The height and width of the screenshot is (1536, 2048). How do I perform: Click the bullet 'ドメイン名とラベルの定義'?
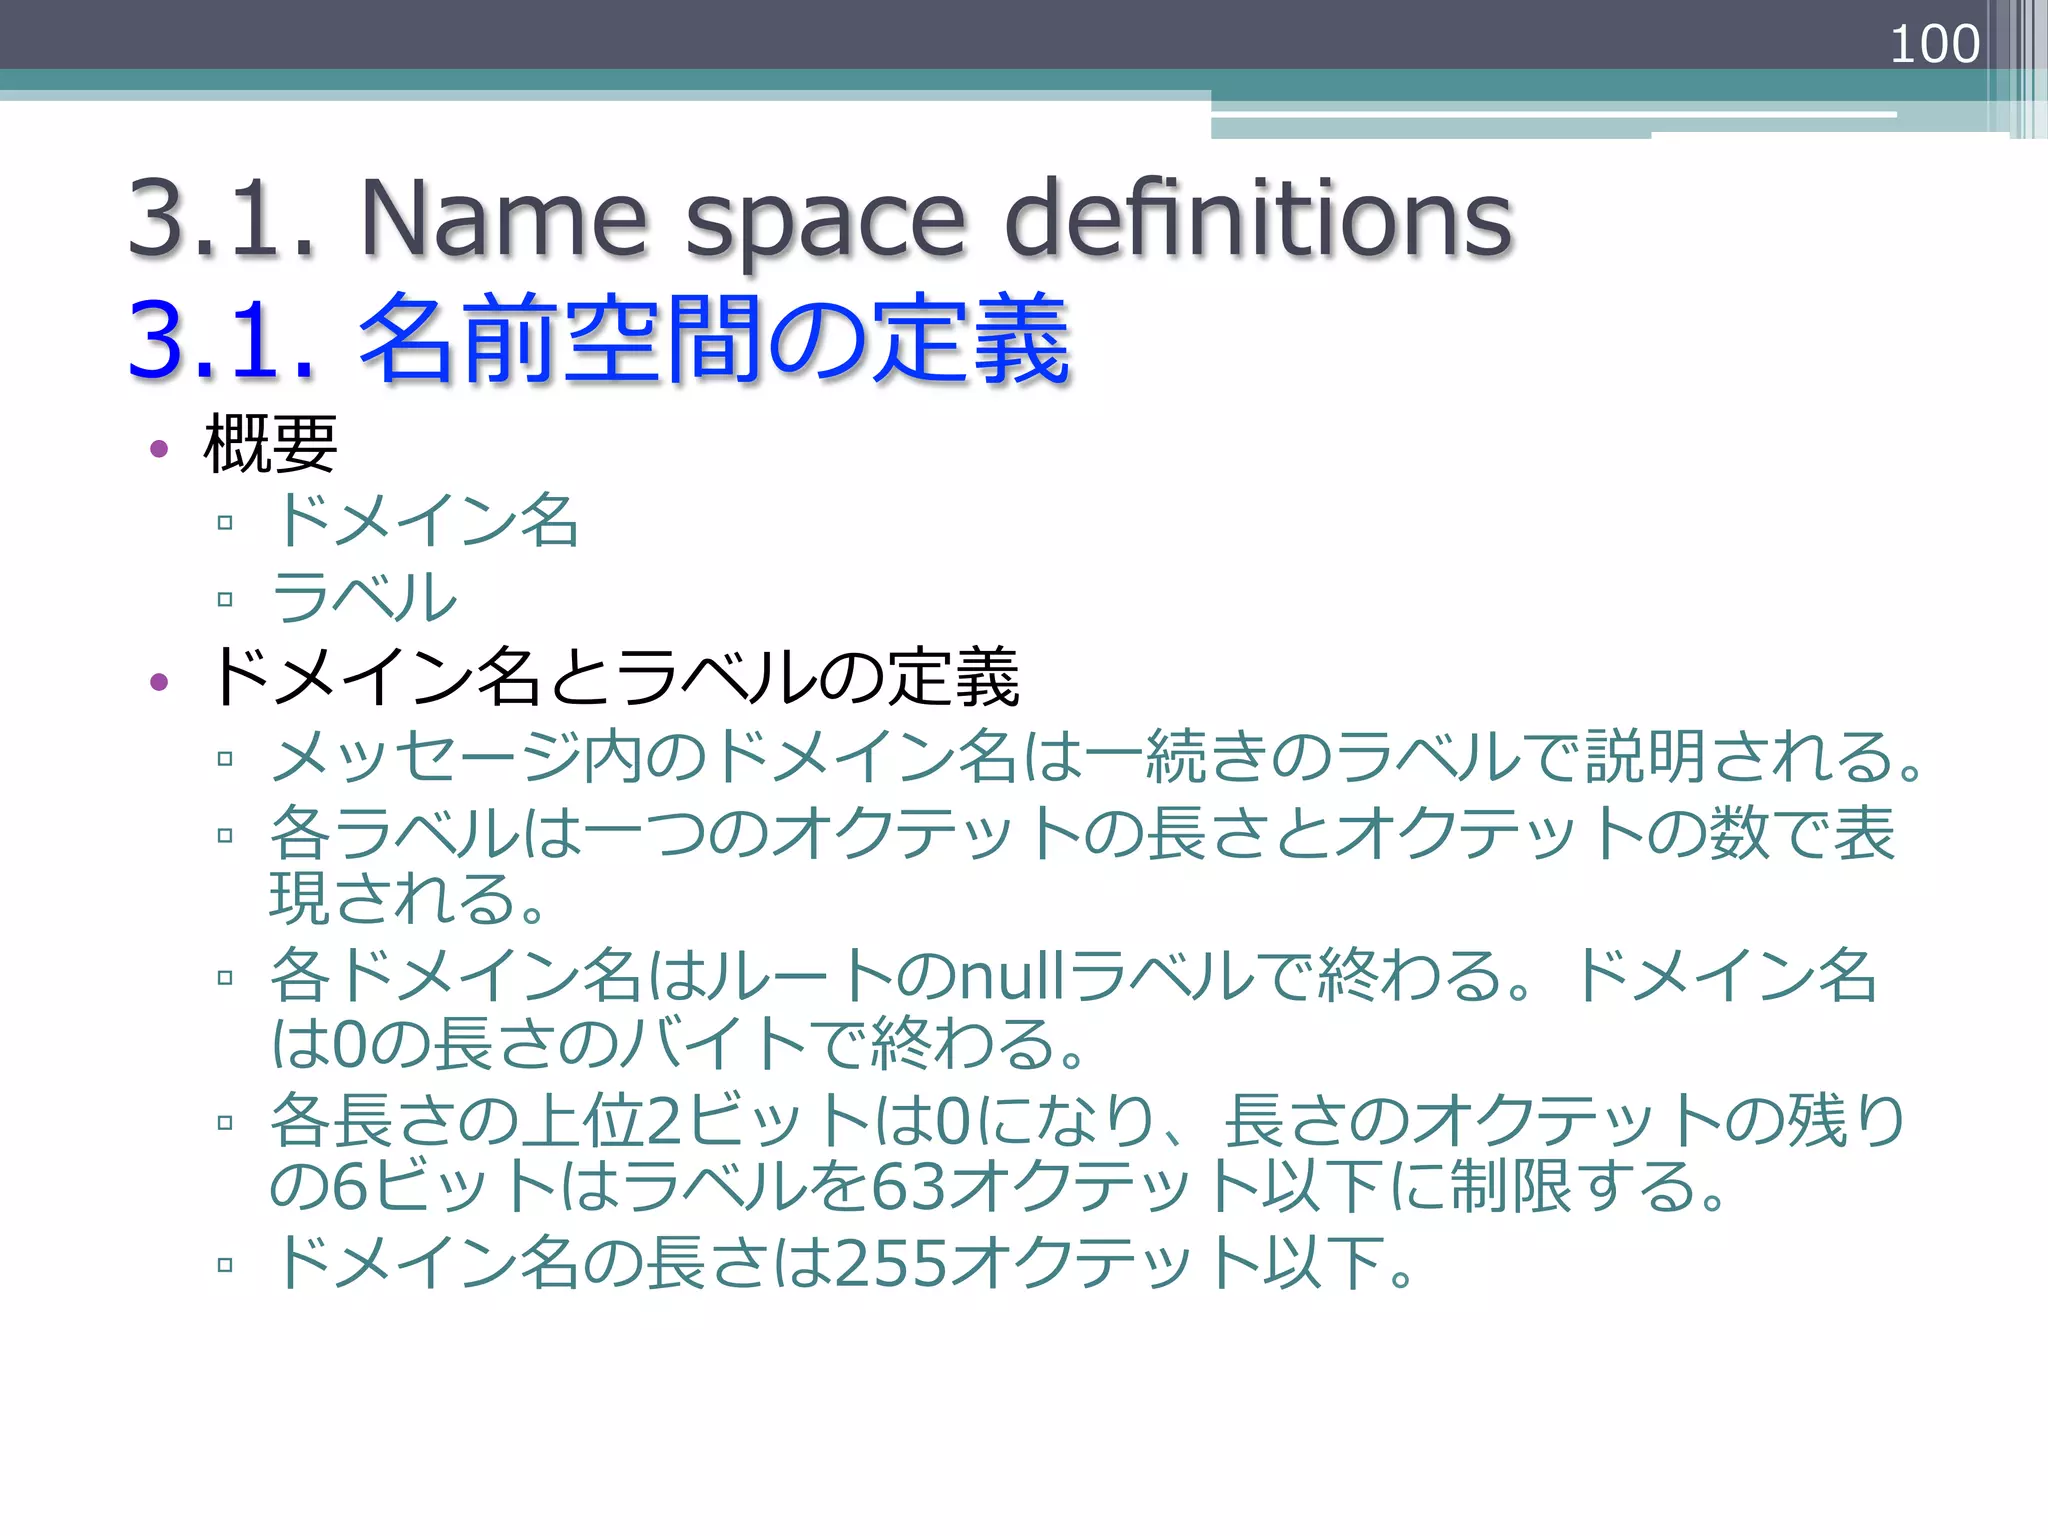coord(611,677)
